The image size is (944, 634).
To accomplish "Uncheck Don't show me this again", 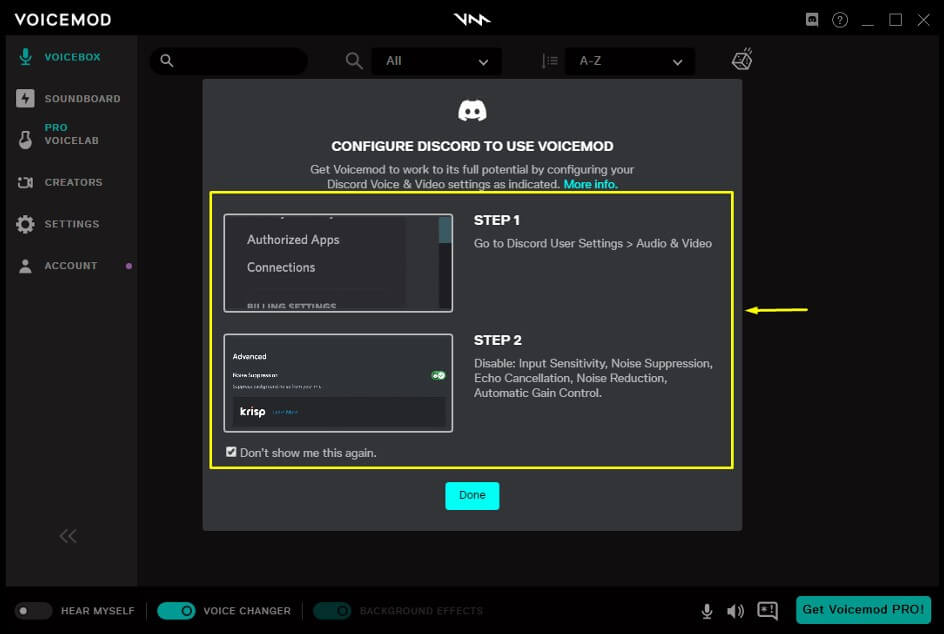I will coord(232,452).
